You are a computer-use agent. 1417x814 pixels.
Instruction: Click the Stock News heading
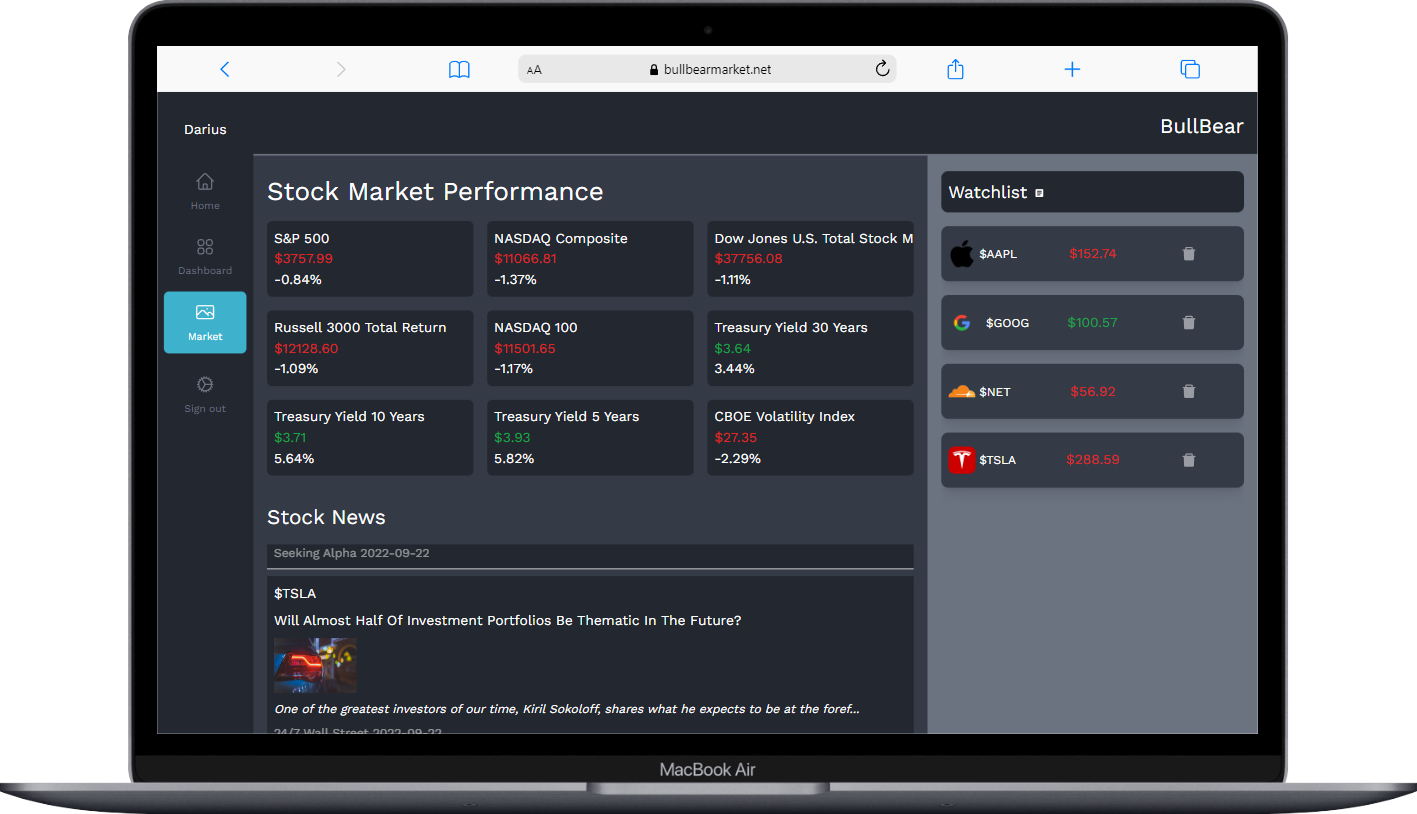click(326, 517)
